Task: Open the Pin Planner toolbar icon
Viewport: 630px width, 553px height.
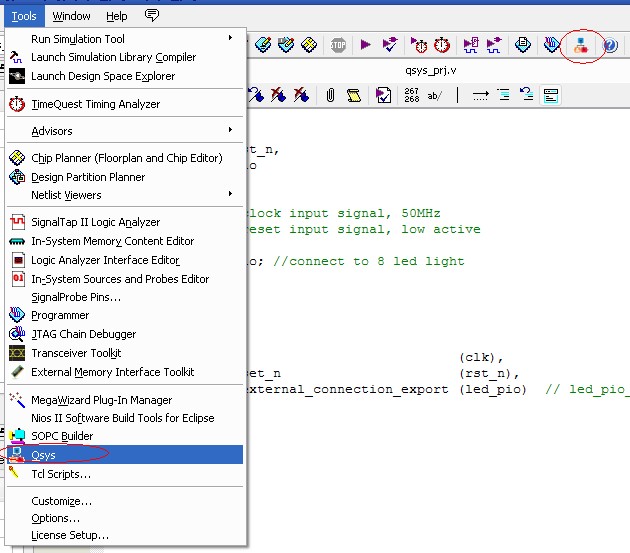Action: coord(286,45)
